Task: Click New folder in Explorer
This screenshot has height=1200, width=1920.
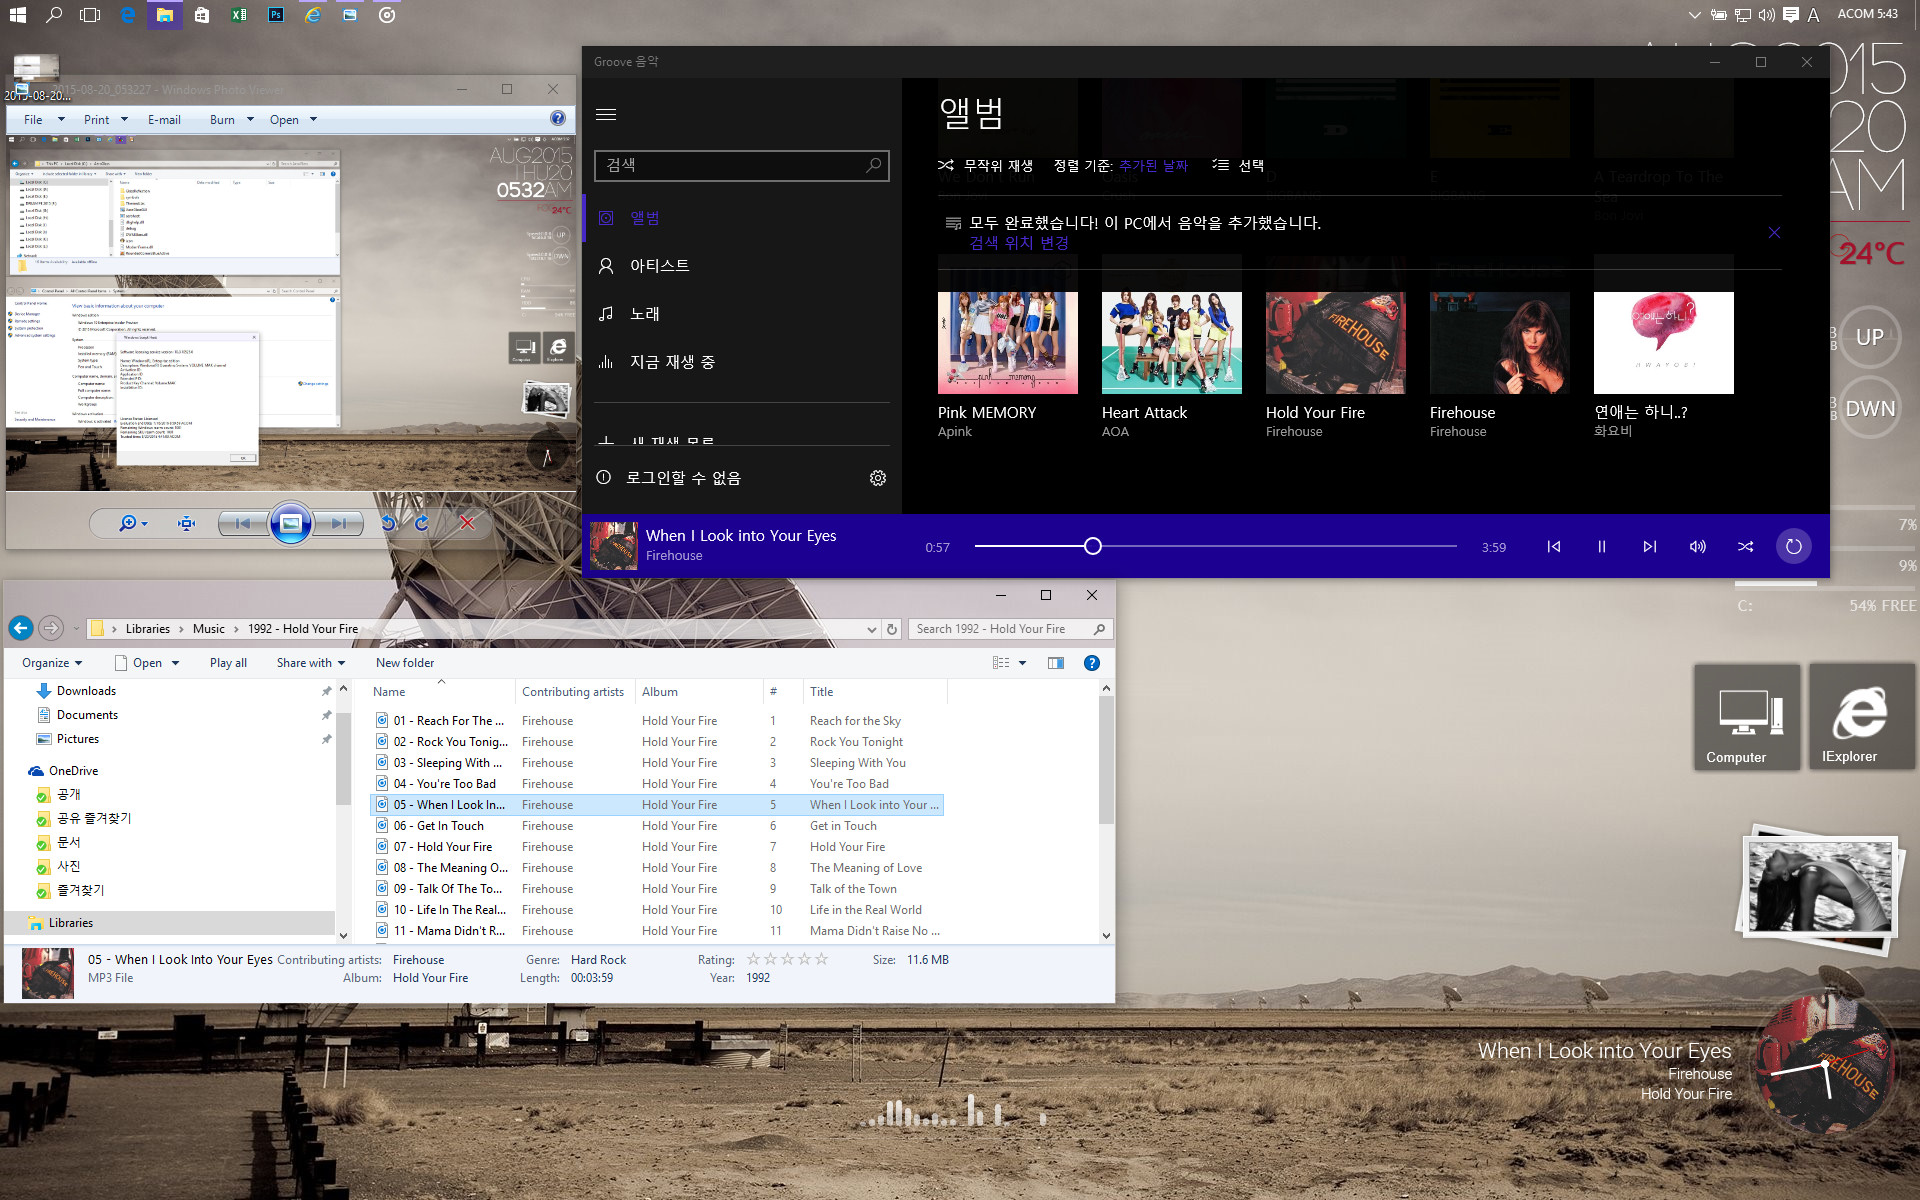Action: tap(405, 663)
